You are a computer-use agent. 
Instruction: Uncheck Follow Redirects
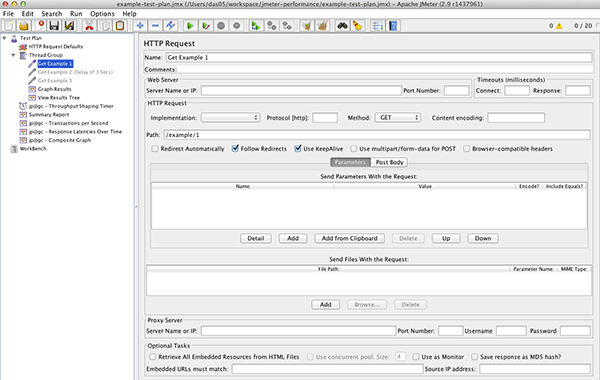(235, 148)
